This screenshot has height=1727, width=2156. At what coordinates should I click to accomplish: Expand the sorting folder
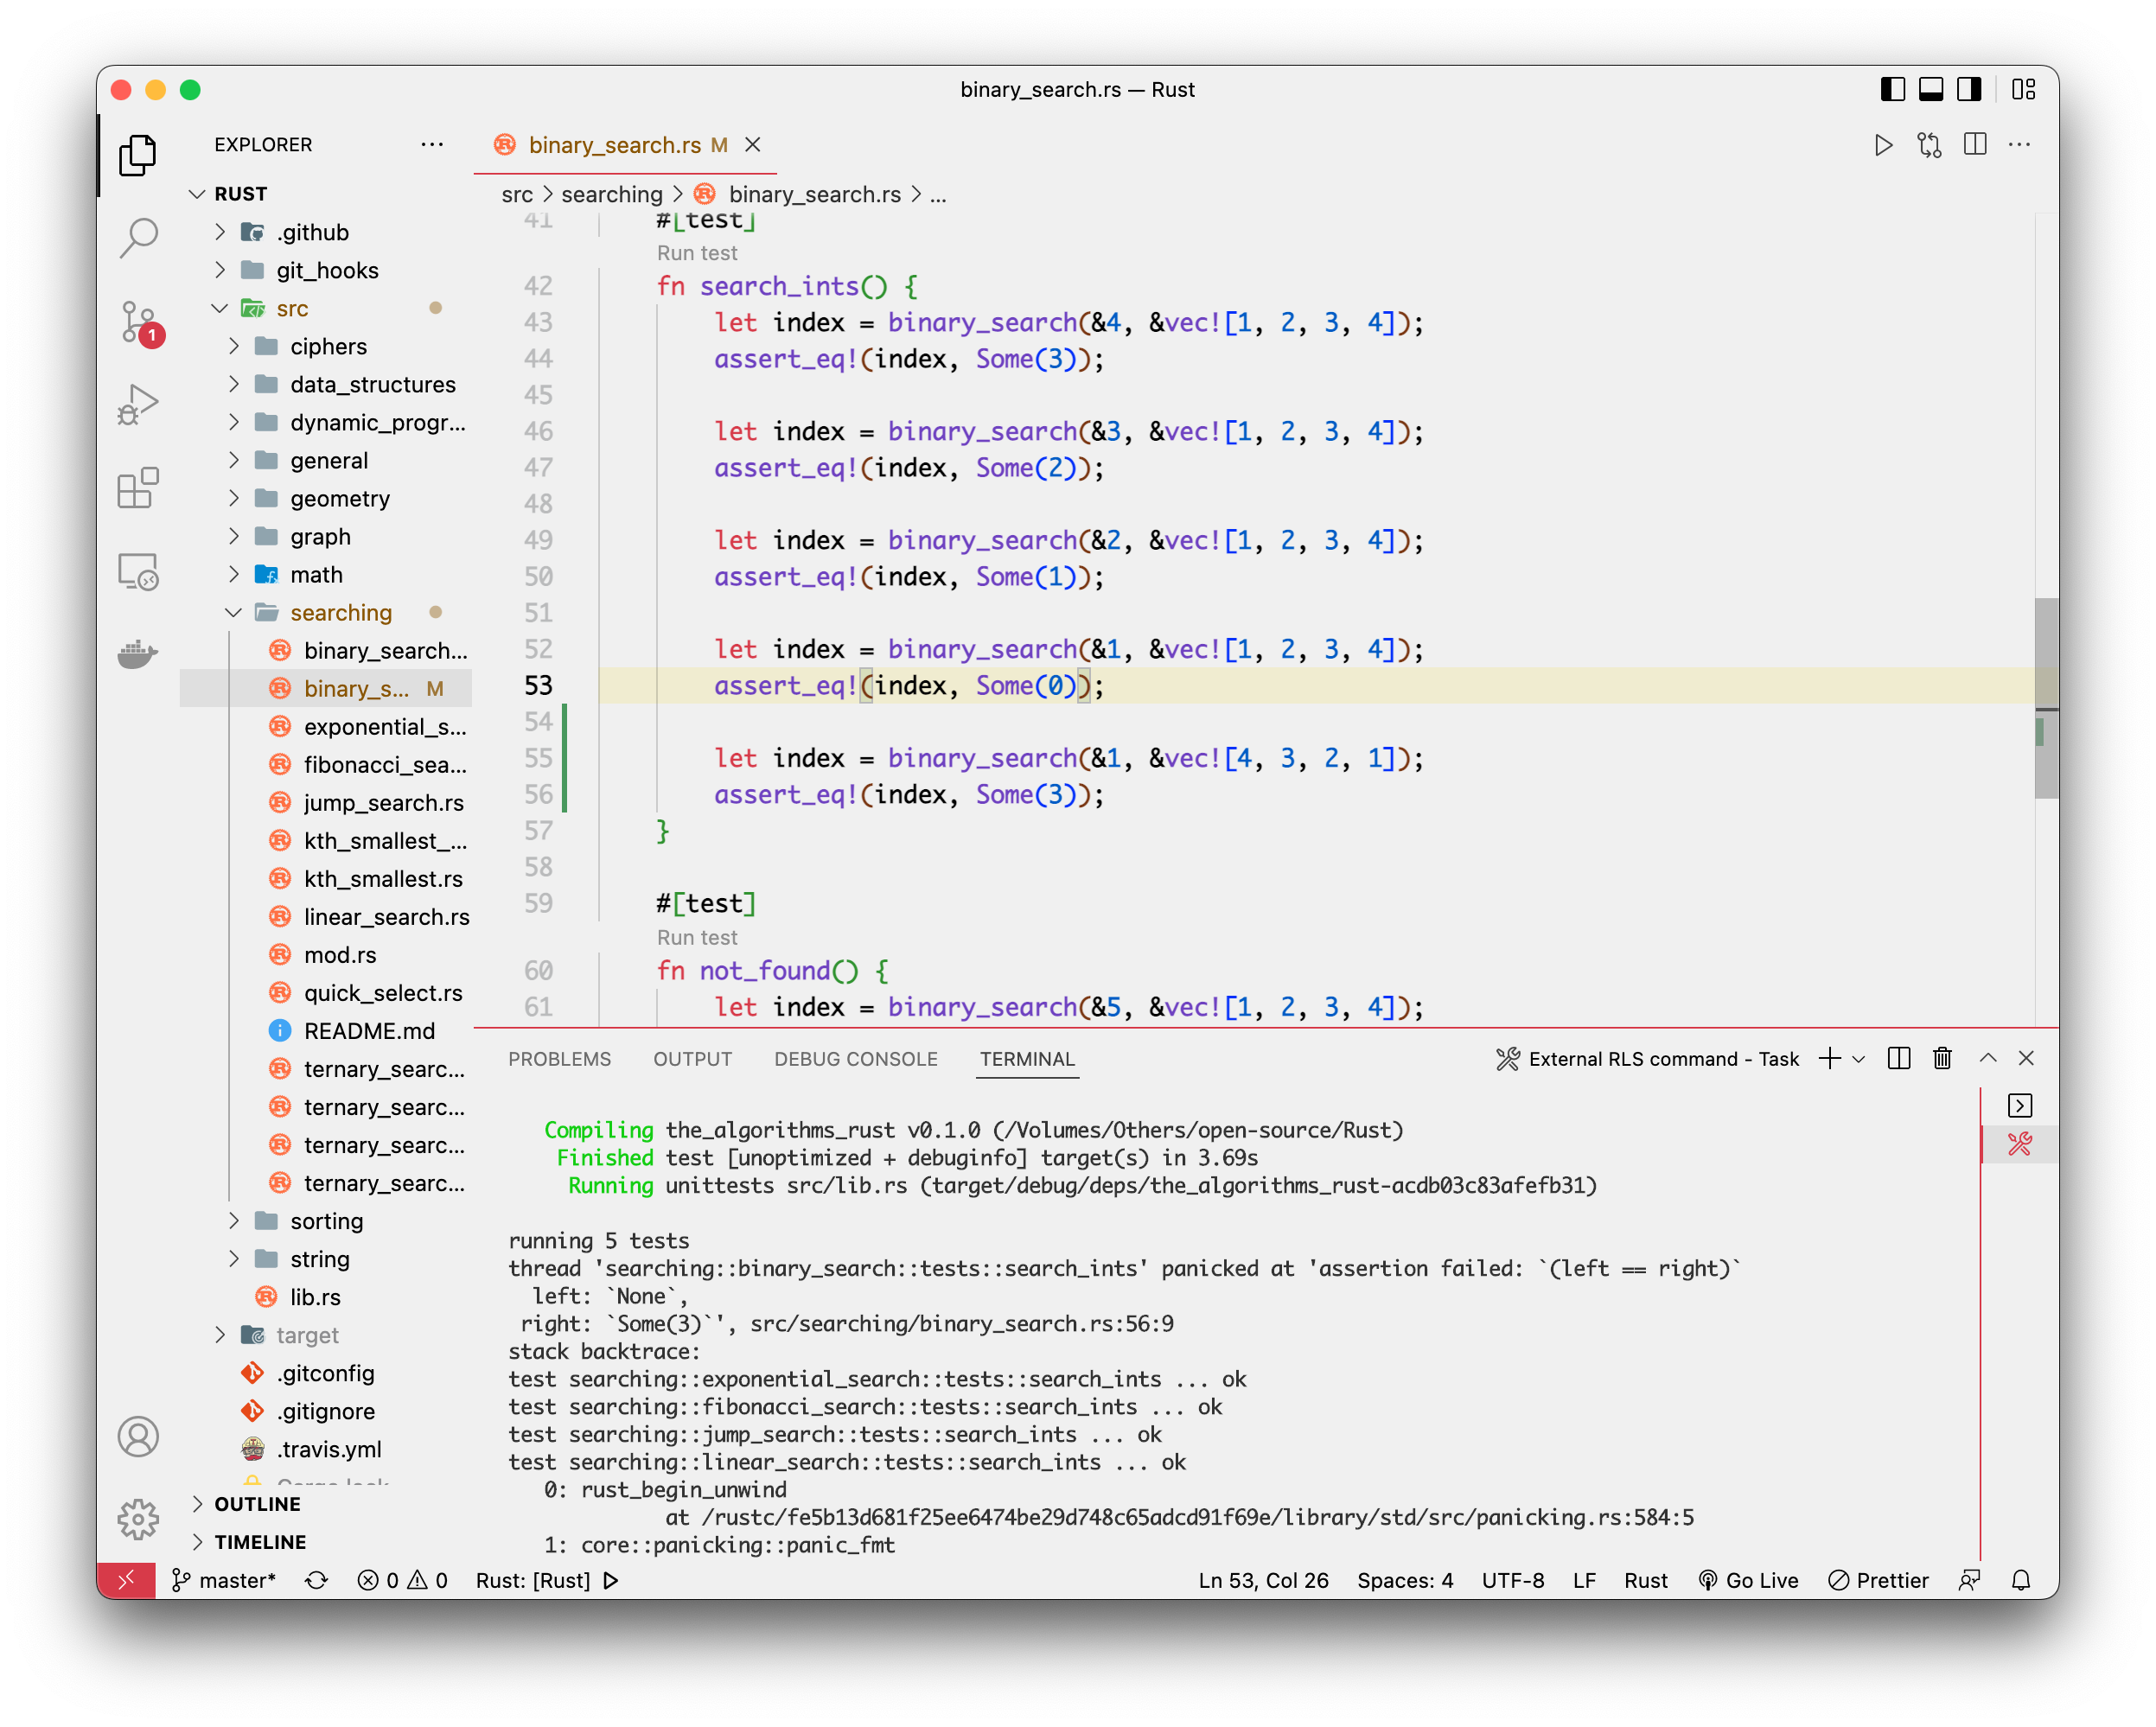(234, 1221)
